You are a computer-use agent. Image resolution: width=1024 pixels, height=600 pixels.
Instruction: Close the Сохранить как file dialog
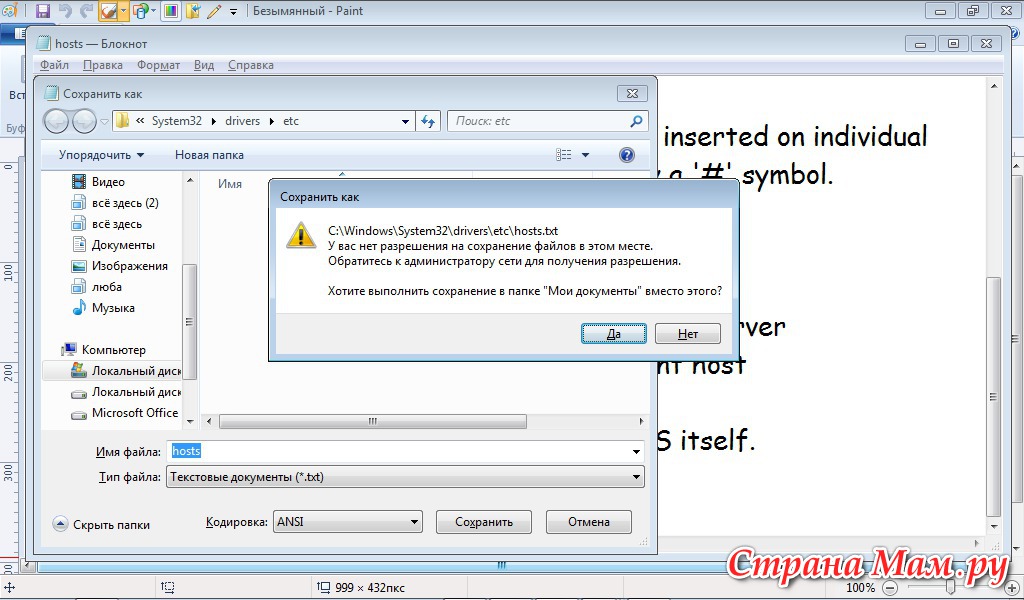click(x=632, y=93)
